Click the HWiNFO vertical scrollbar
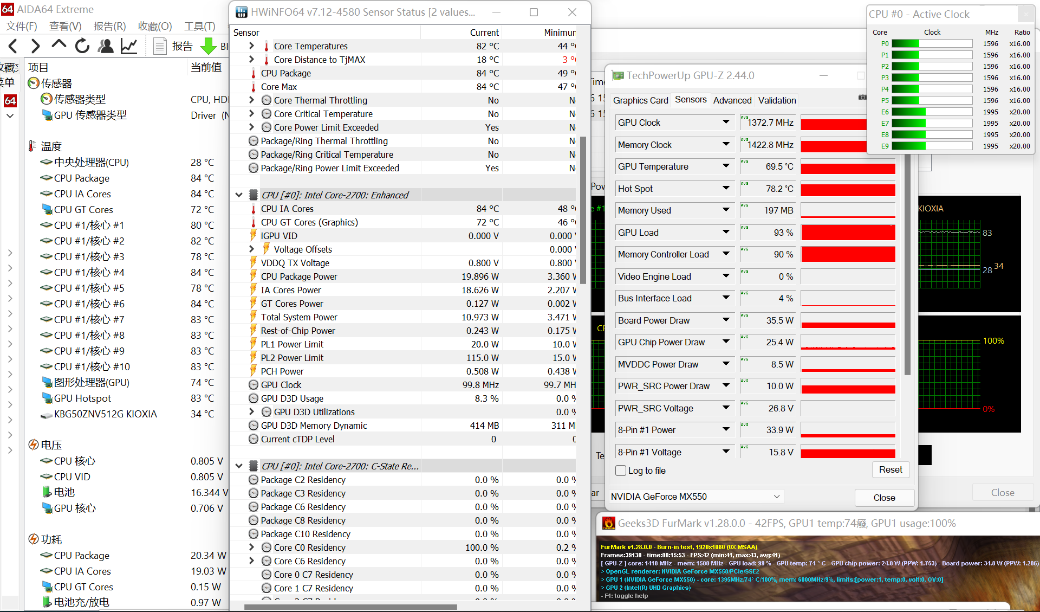Viewport: 1040px width, 612px height. (x=583, y=210)
